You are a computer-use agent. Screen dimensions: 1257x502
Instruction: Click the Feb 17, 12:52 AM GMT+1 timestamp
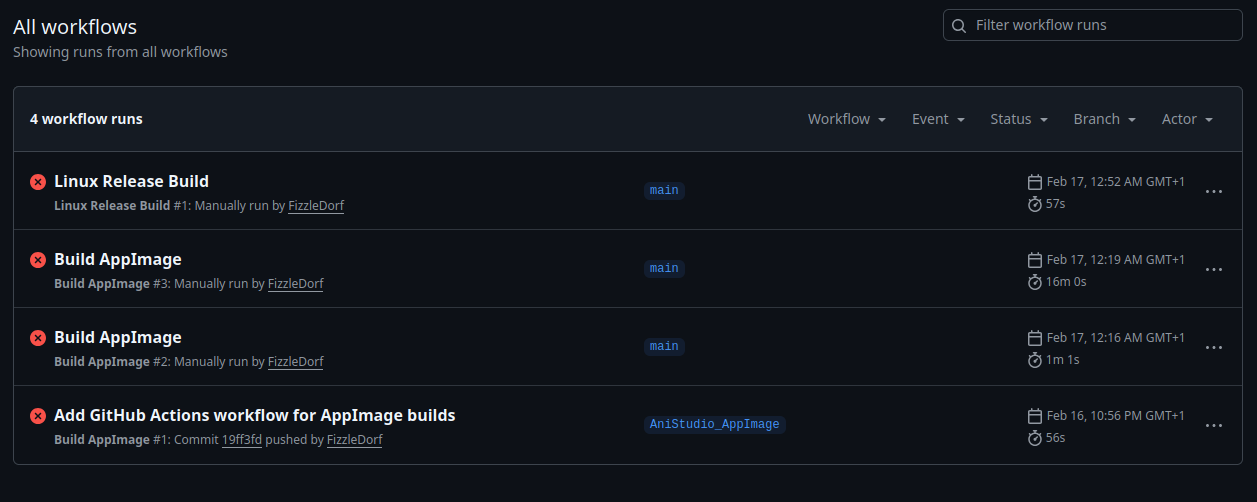click(1115, 182)
